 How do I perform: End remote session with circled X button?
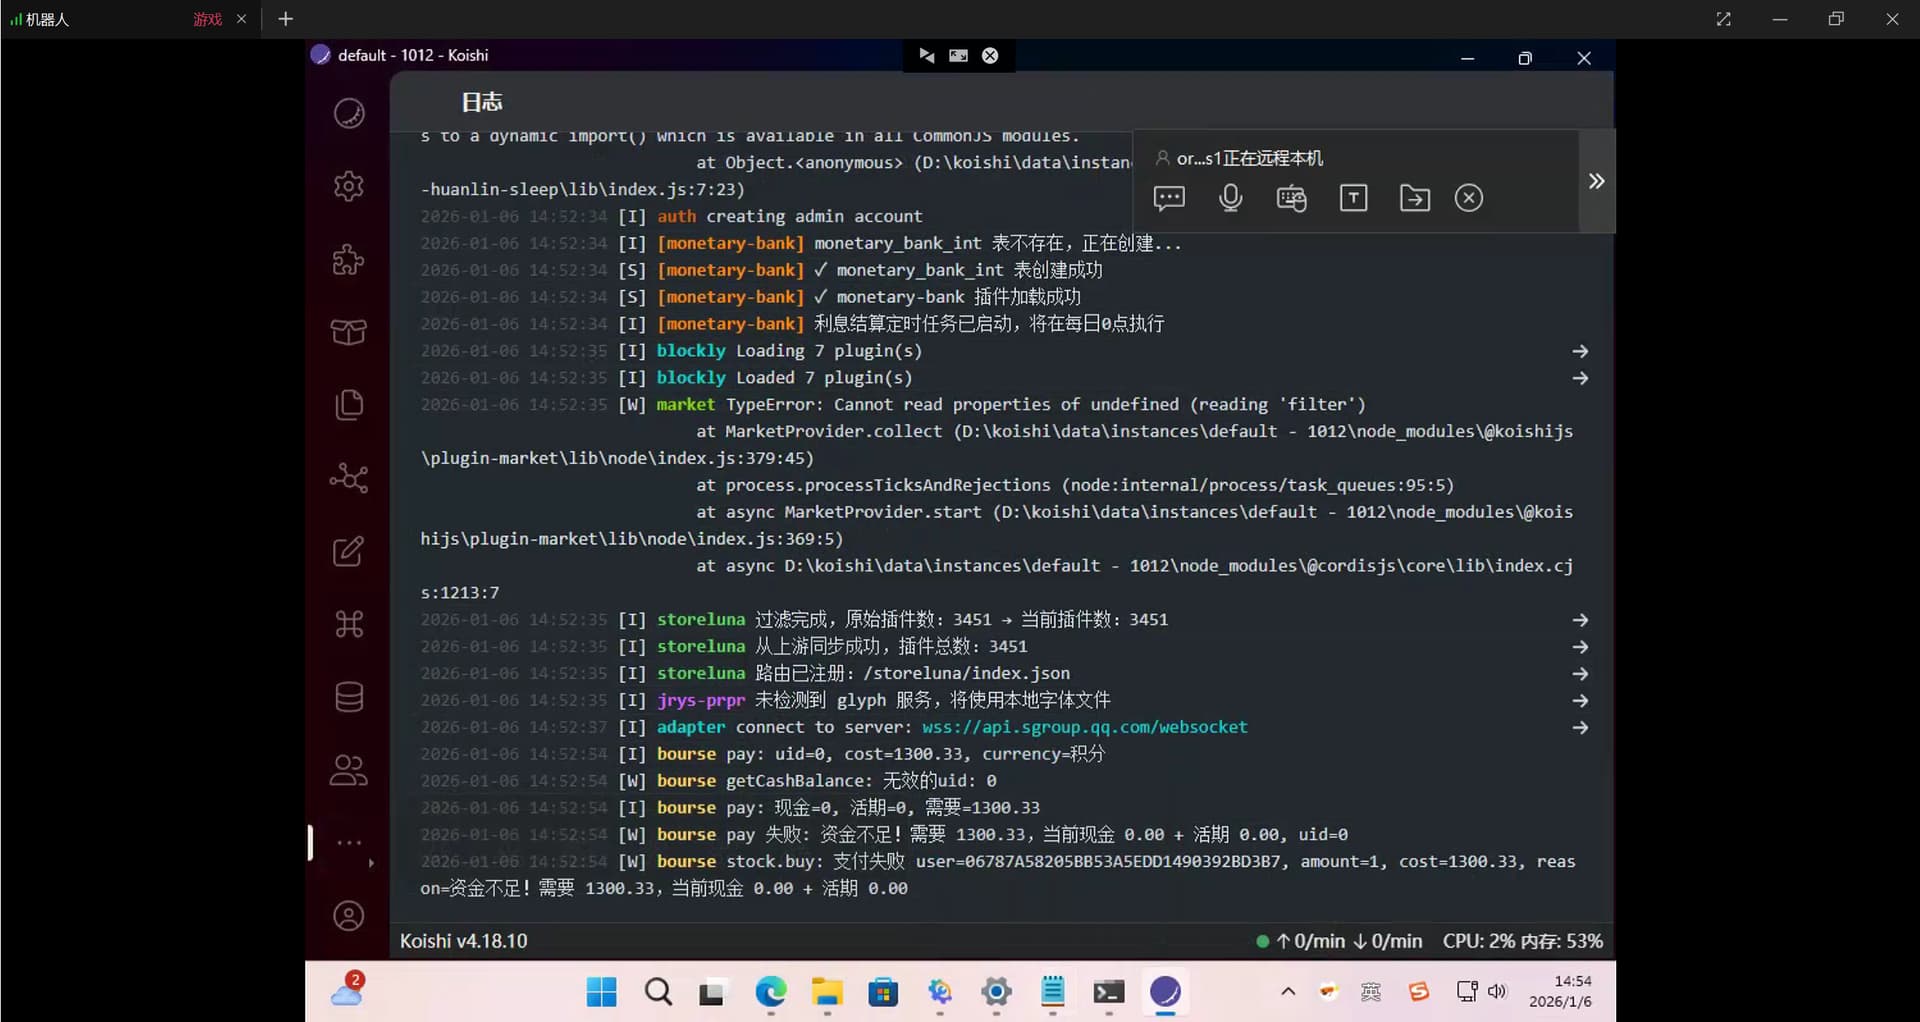click(x=1468, y=198)
